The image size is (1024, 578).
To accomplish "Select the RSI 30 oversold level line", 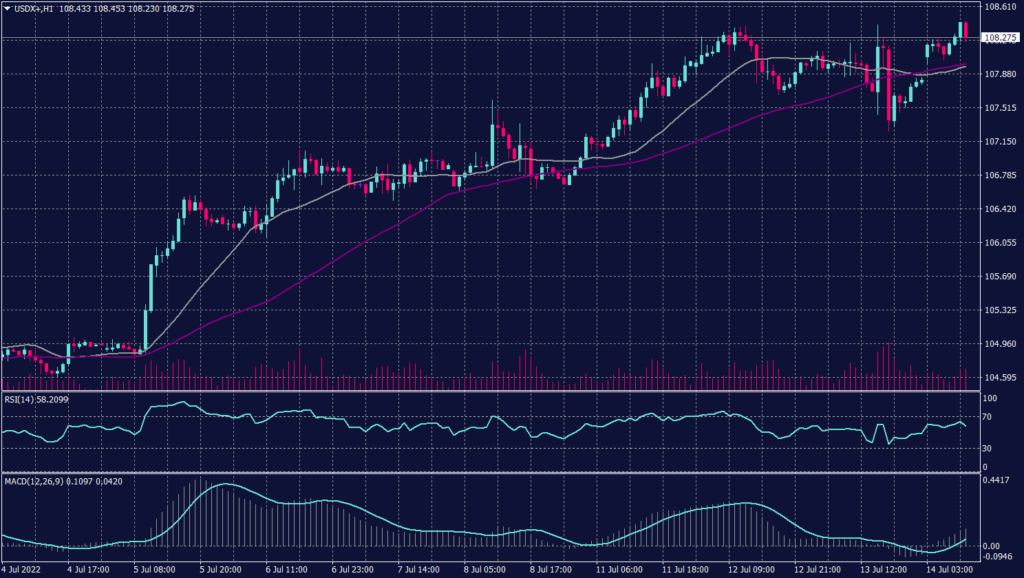I will (x=500, y=450).
